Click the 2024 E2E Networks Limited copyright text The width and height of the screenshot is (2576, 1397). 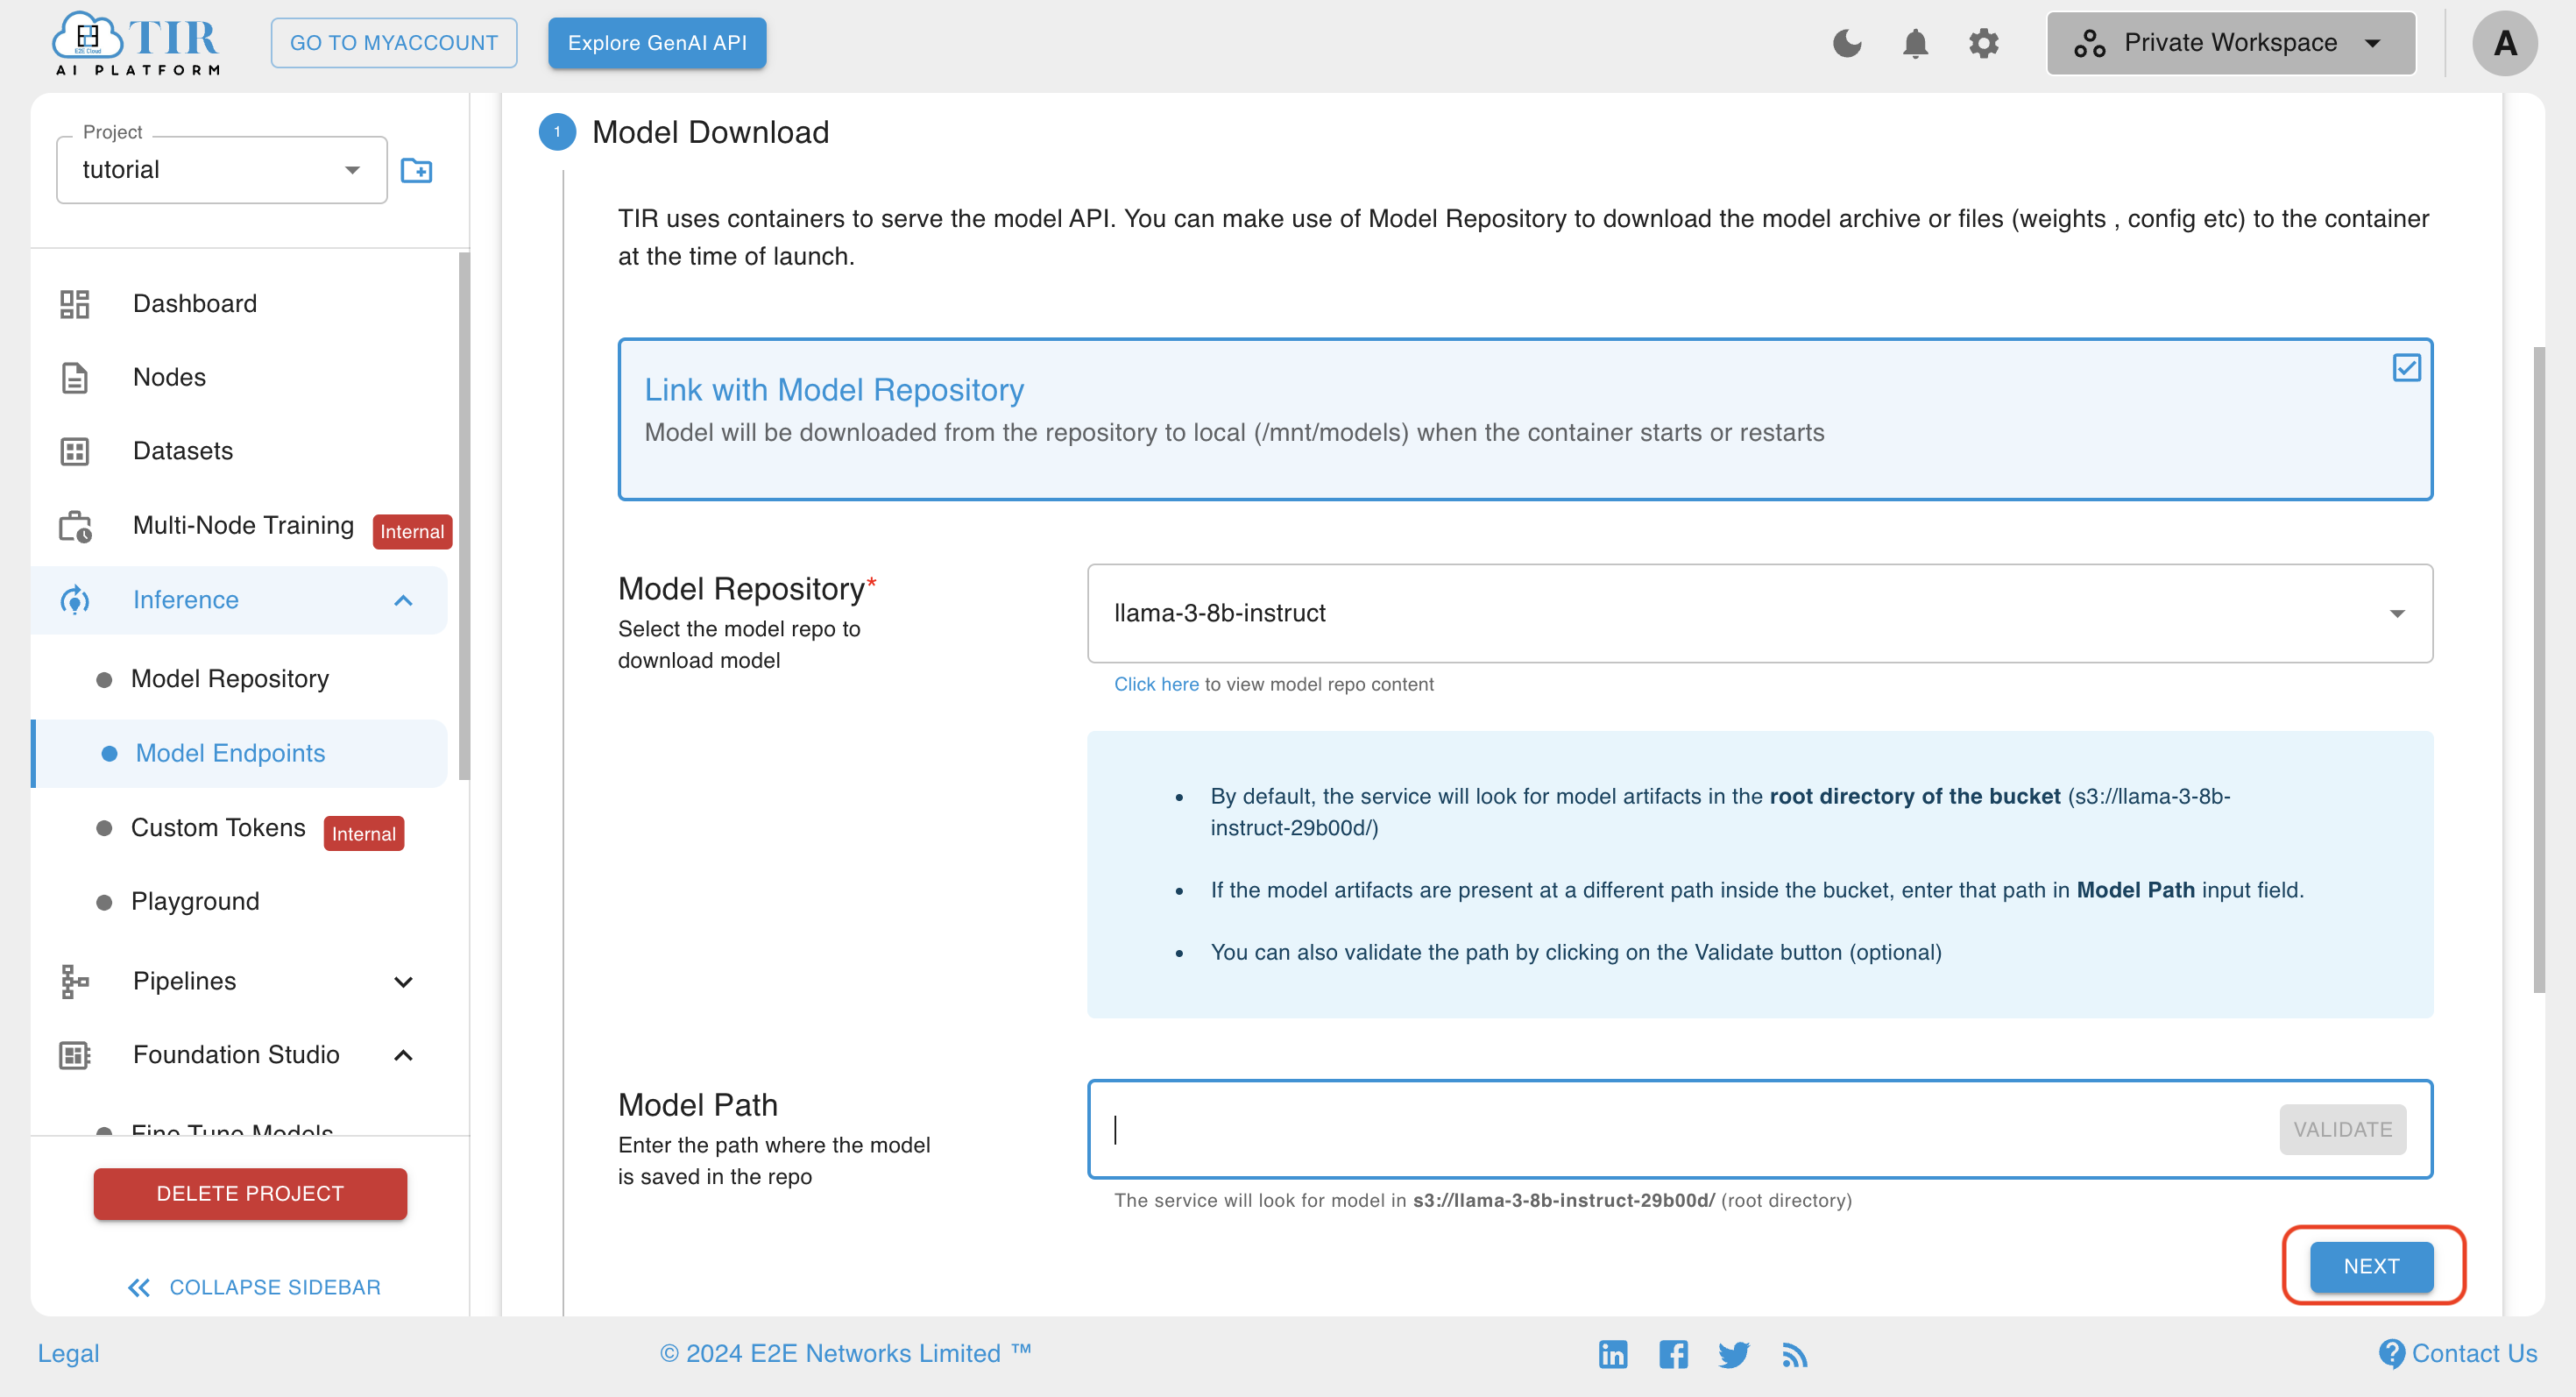point(845,1353)
